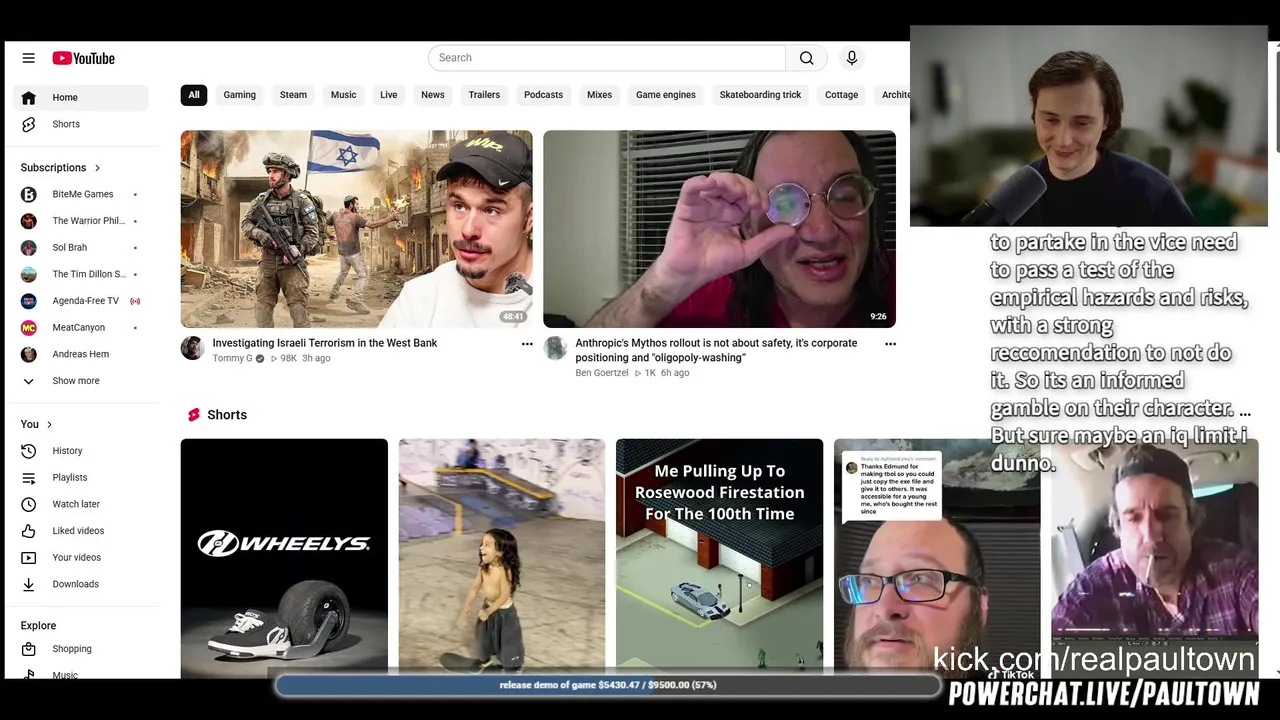Select the Trailers filter chip
This screenshot has width=1280, height=720.
coord(484,95)
